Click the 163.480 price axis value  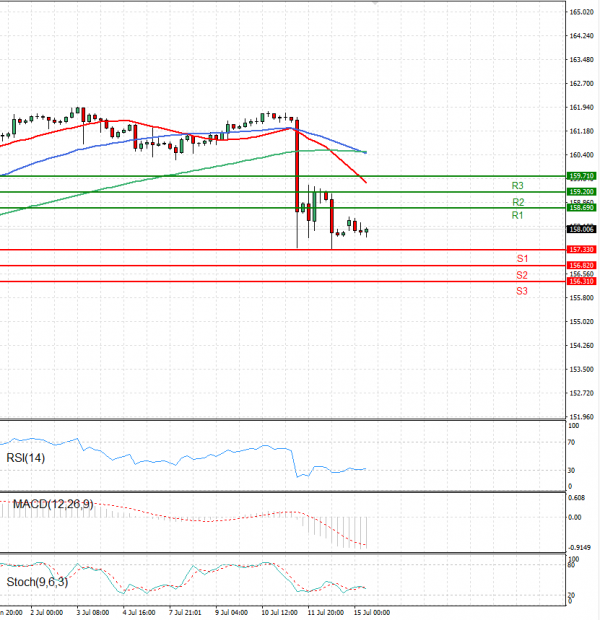pos(581,60)
